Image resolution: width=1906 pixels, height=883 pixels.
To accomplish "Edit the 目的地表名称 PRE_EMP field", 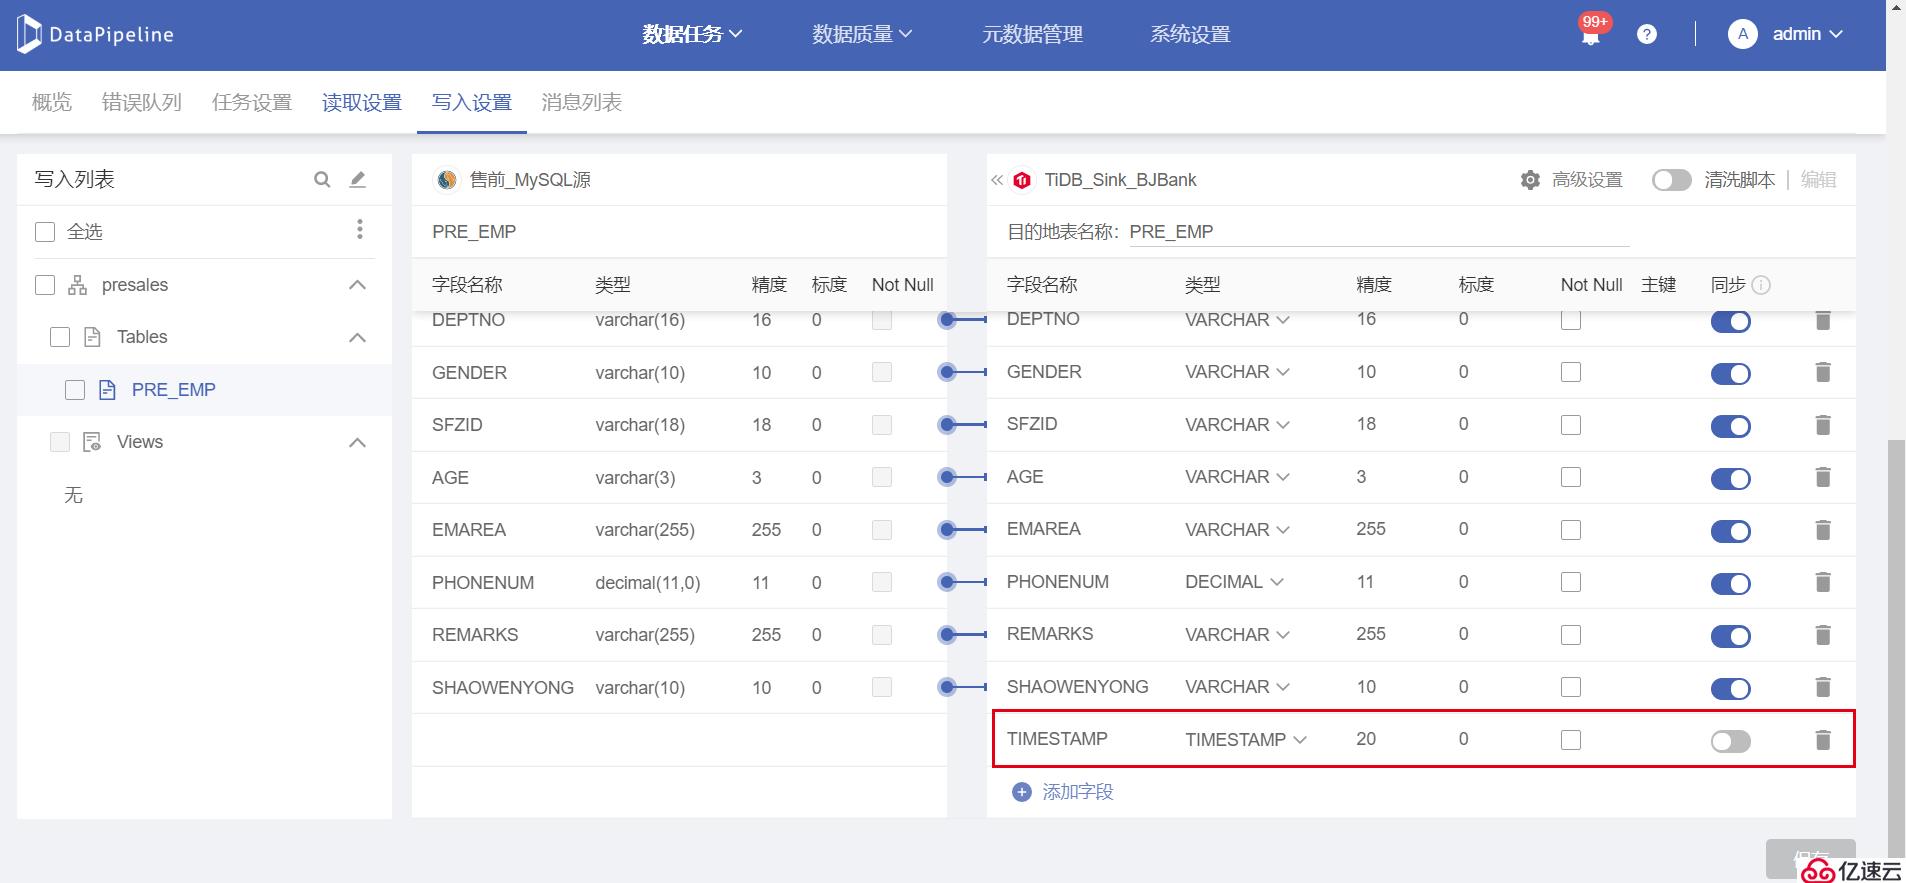I will [x=1379, y=232].
